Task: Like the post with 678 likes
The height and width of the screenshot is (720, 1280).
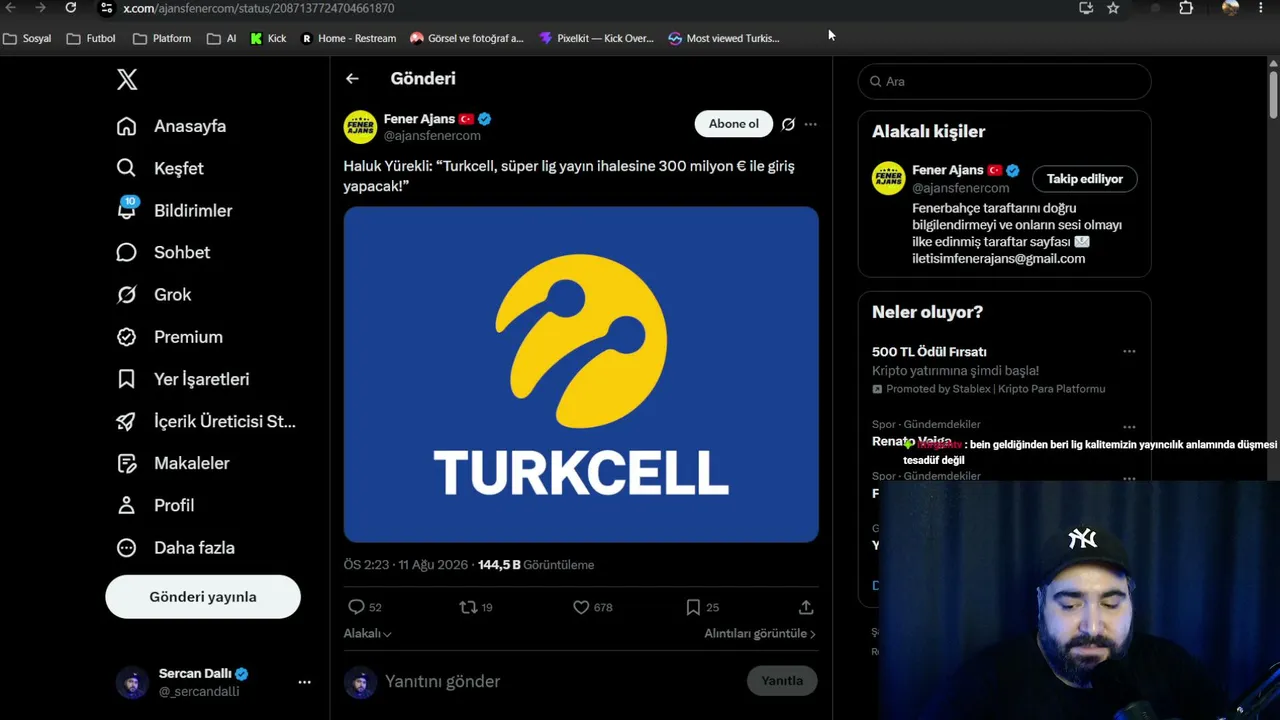Action: pyautogui.click(x=581, y=607)
